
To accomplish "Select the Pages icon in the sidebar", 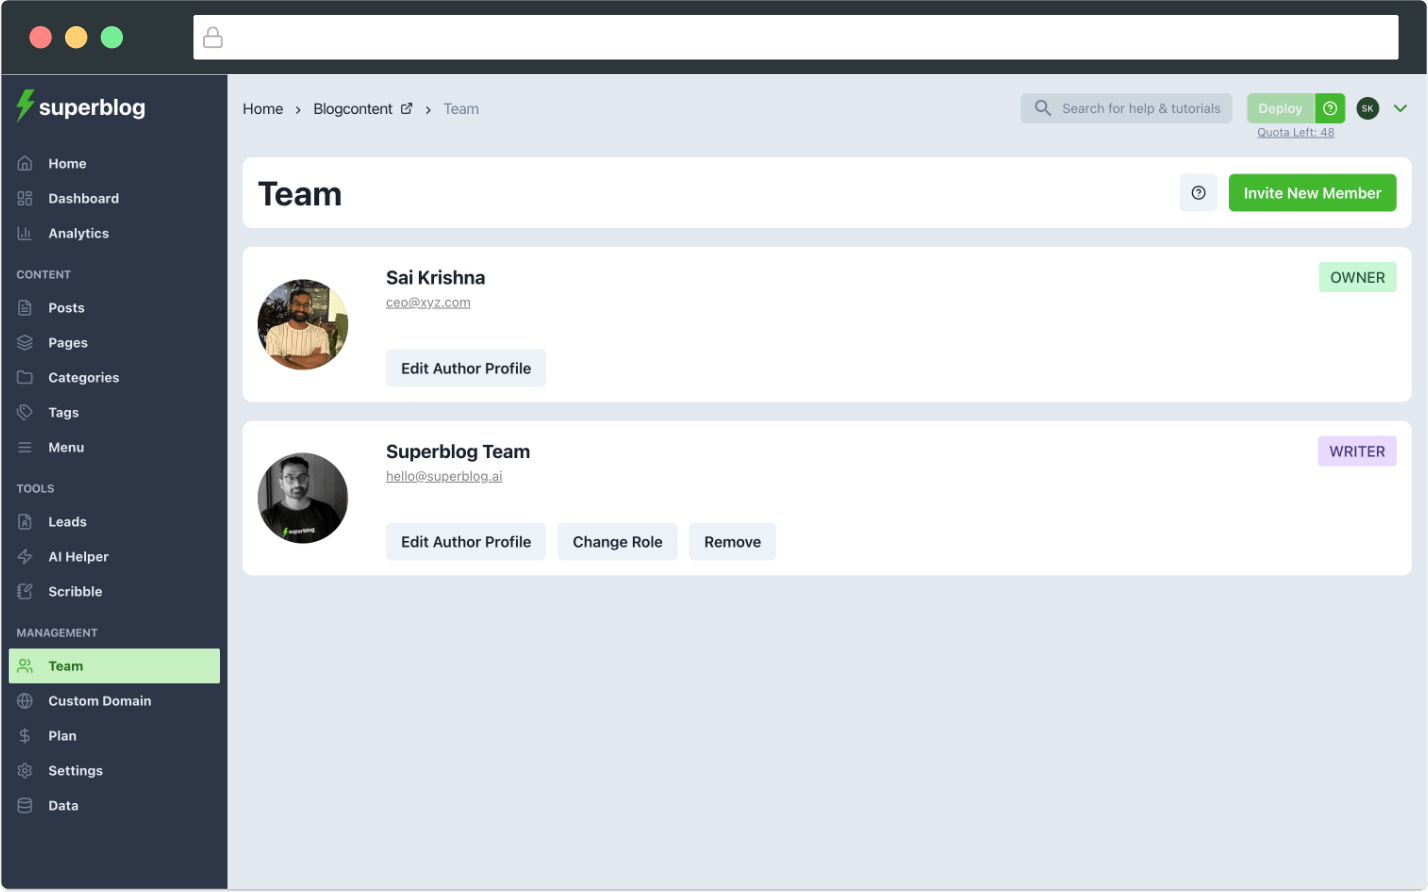I will [x=24, y=342].
